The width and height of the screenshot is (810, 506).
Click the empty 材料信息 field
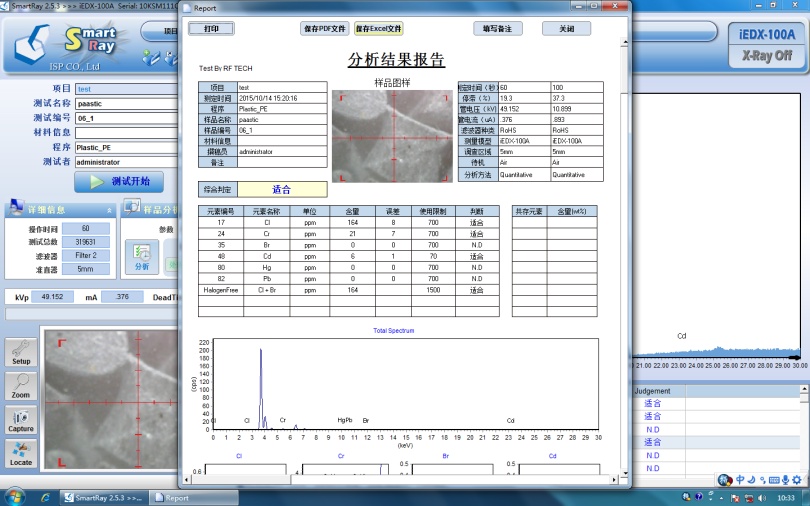[127, 133]
